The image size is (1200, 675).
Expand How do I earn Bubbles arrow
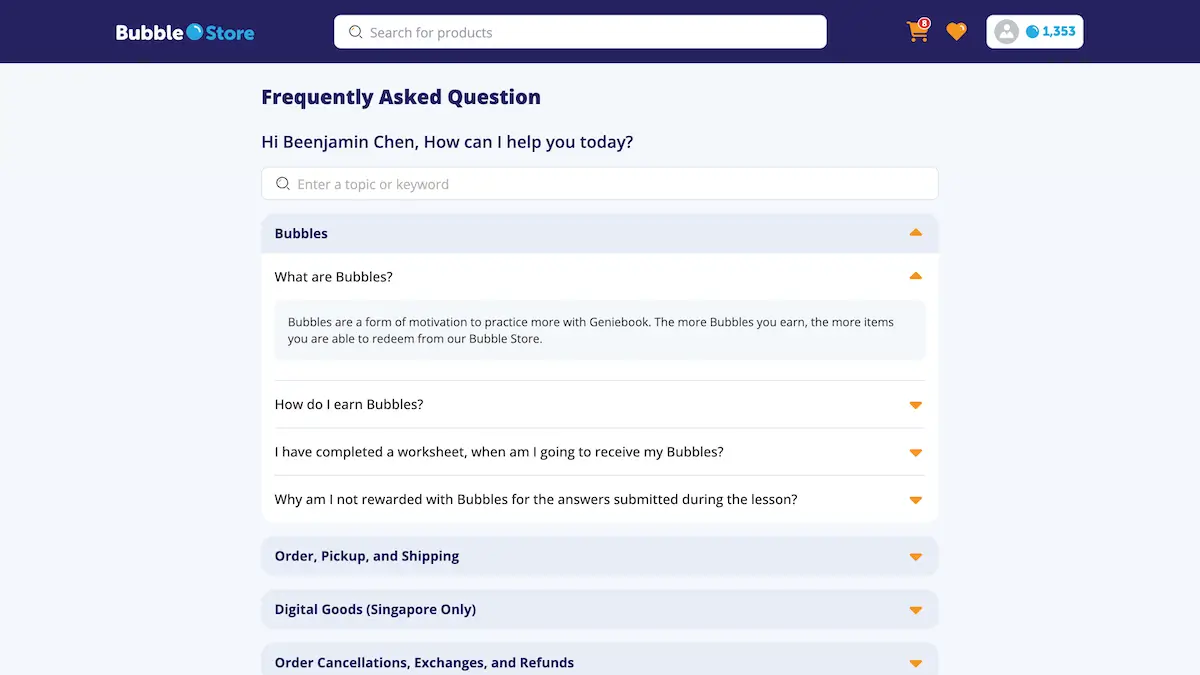pos(915,405)
